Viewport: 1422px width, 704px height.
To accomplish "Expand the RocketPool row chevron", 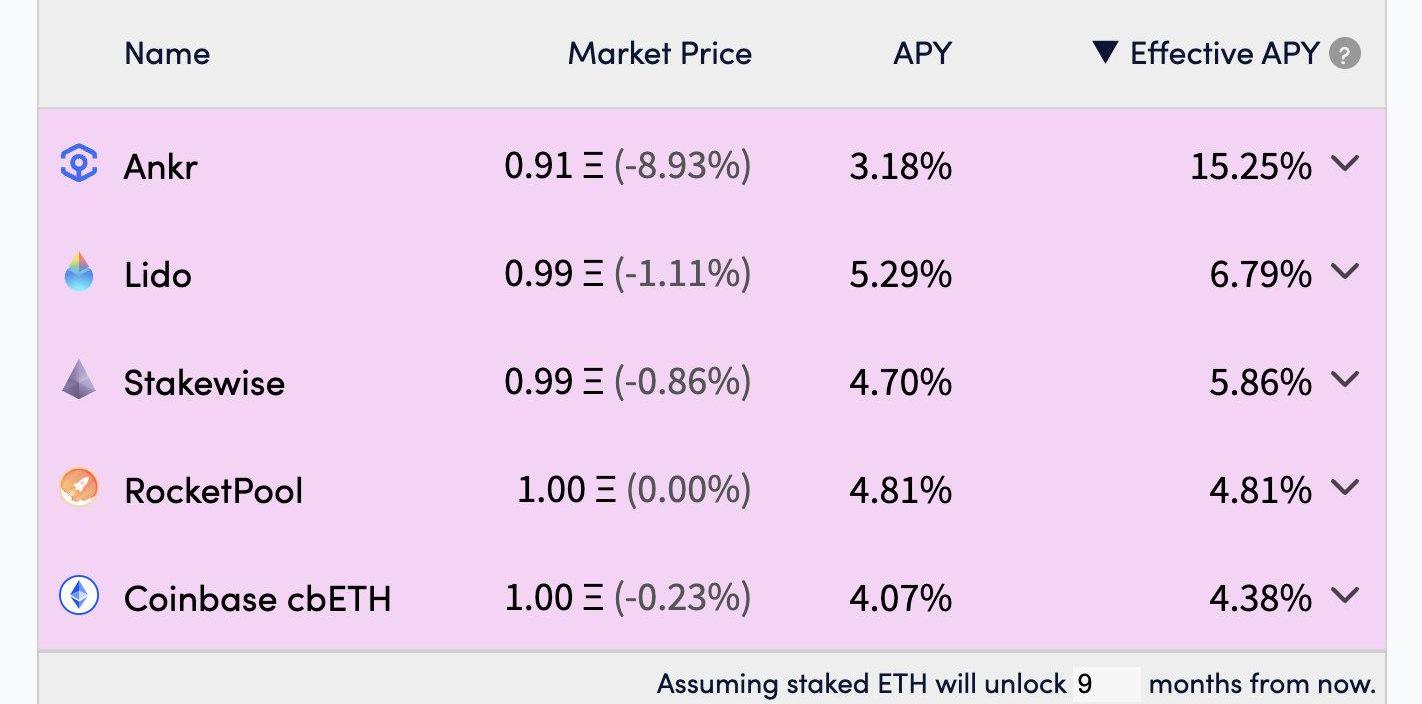I will pyautogui.click(x=1346, y=487).
